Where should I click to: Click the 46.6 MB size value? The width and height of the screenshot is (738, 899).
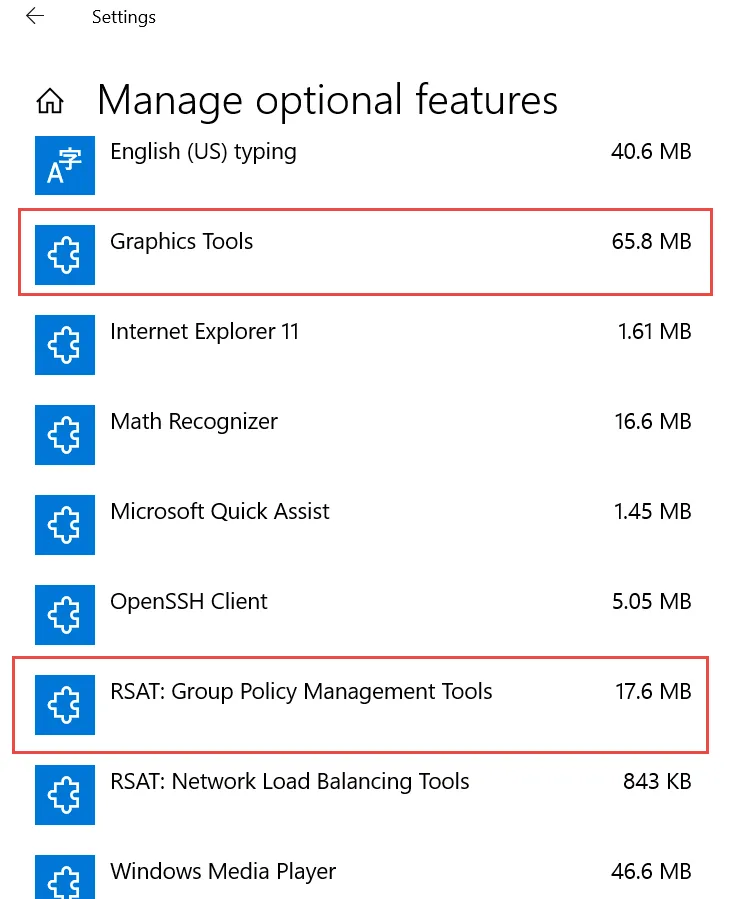(651, 871)
